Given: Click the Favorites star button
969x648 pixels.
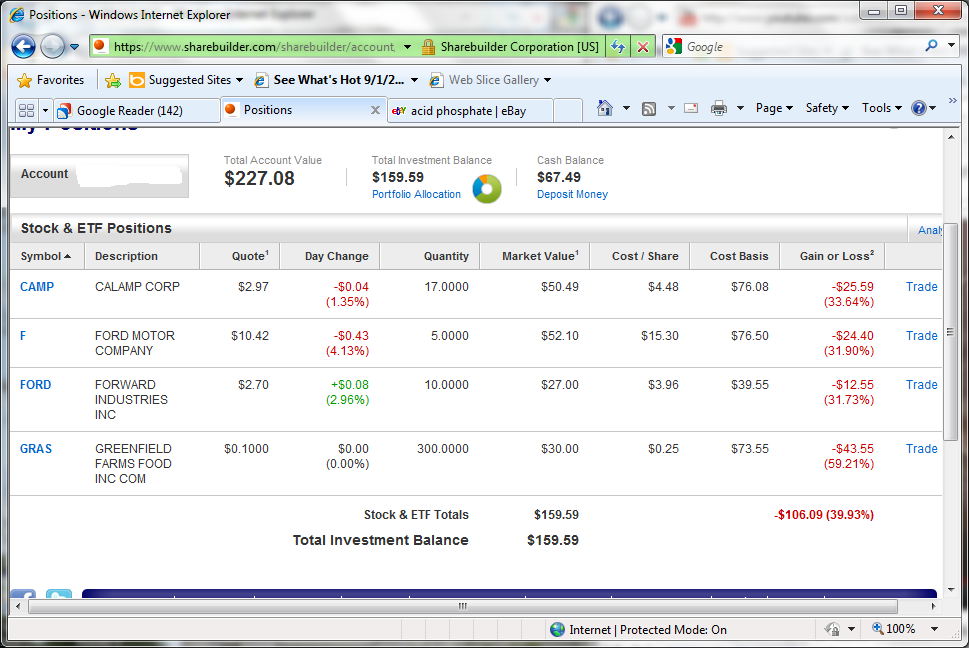Looking at the screenshot, I should pos(50,80).
